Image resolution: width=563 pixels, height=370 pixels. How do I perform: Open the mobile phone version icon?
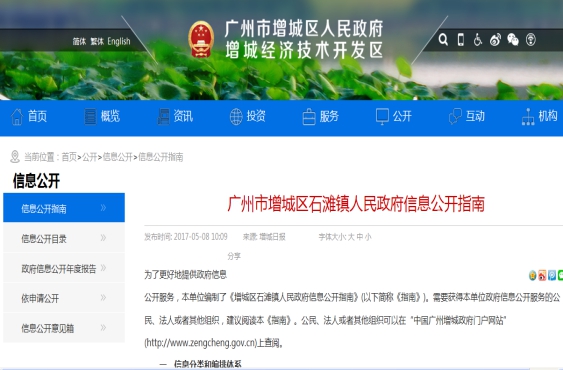coord(461,40)
